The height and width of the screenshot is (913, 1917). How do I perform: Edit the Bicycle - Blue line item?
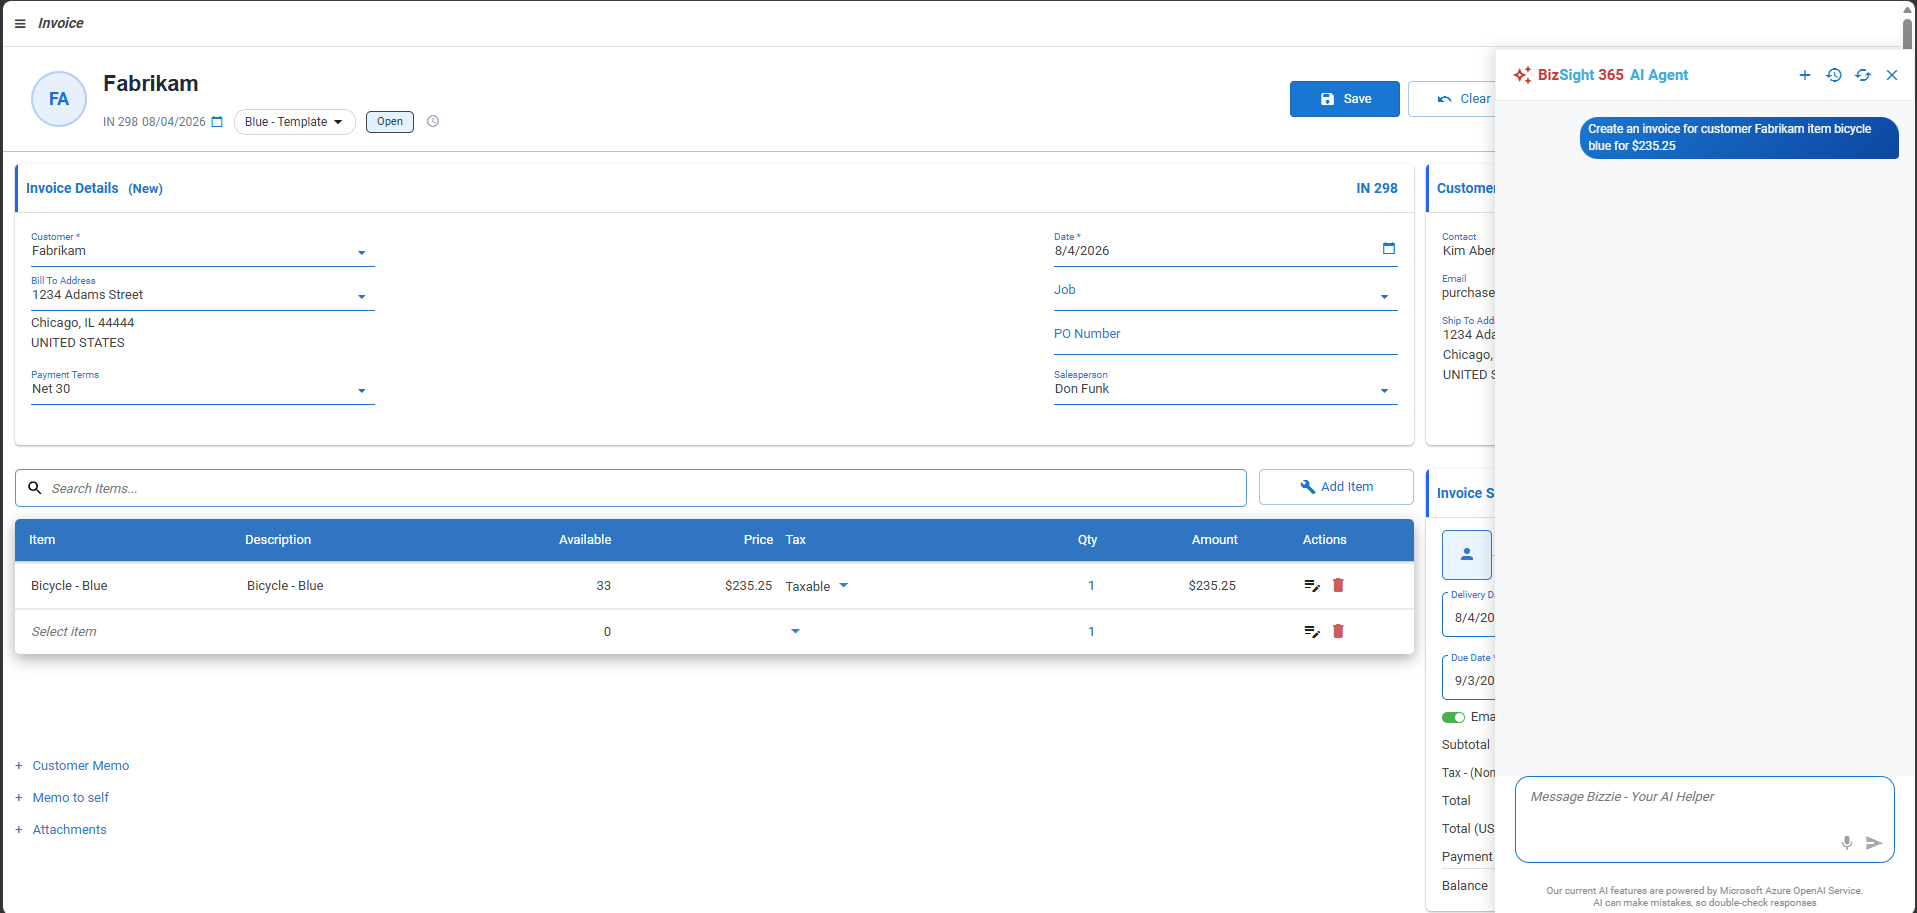[1311, 585]
